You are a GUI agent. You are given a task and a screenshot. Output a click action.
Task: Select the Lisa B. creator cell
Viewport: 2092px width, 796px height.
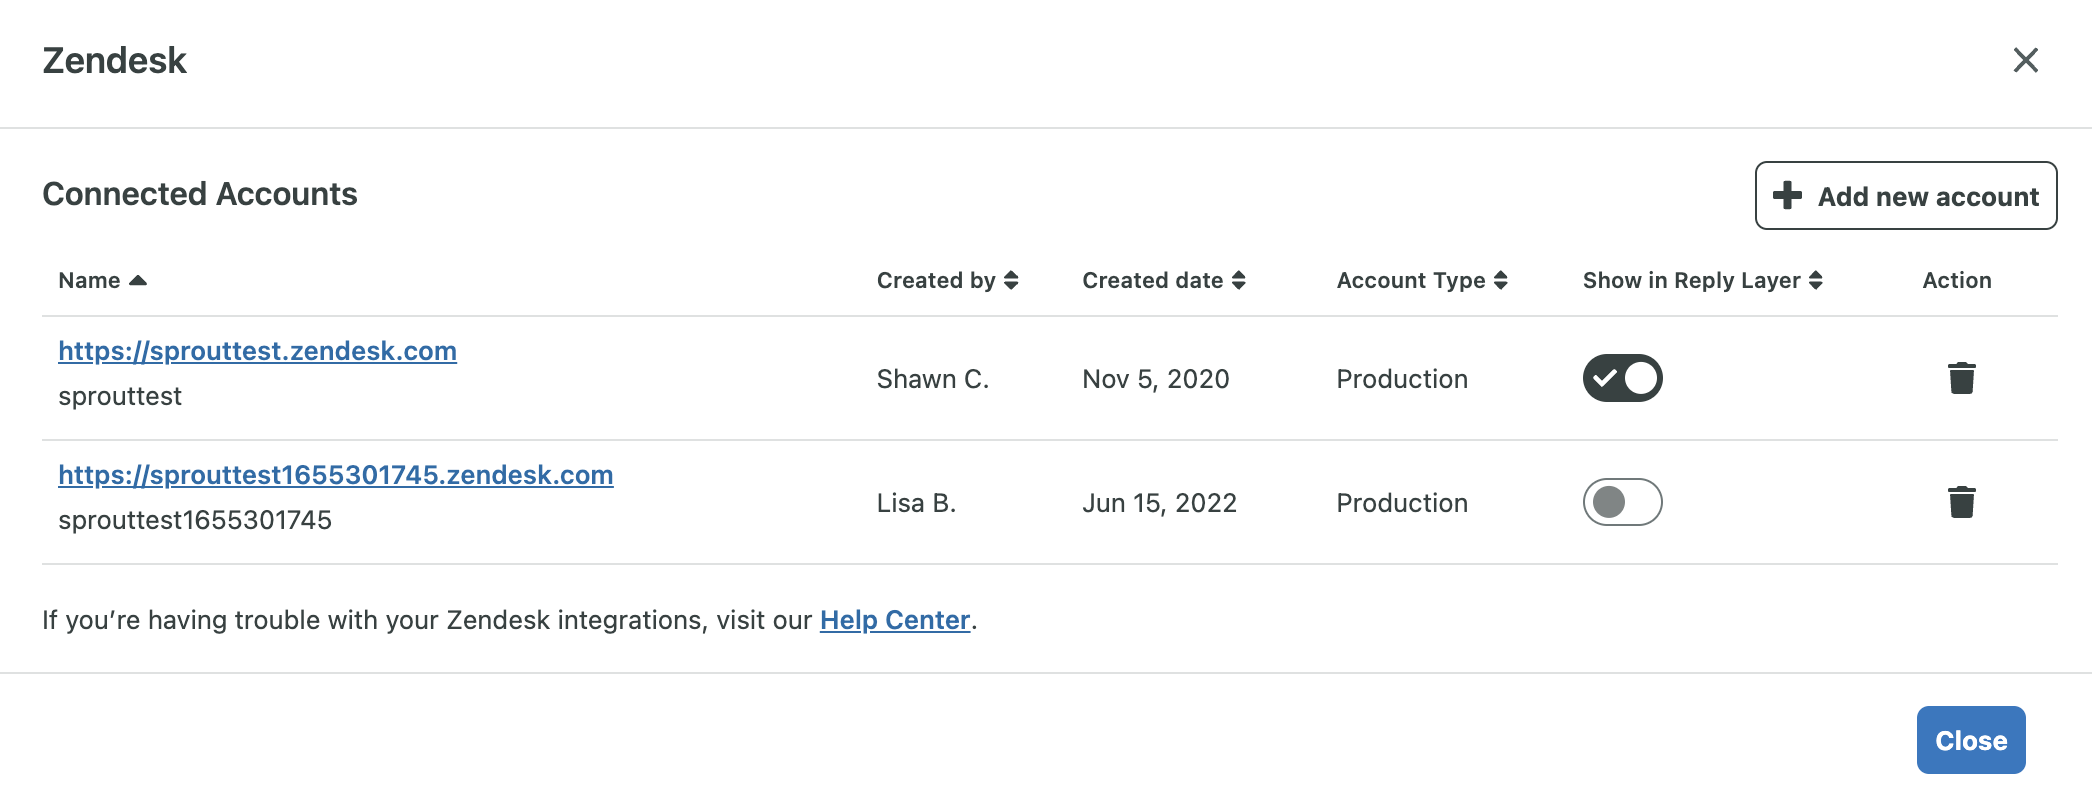pos(916,503)
